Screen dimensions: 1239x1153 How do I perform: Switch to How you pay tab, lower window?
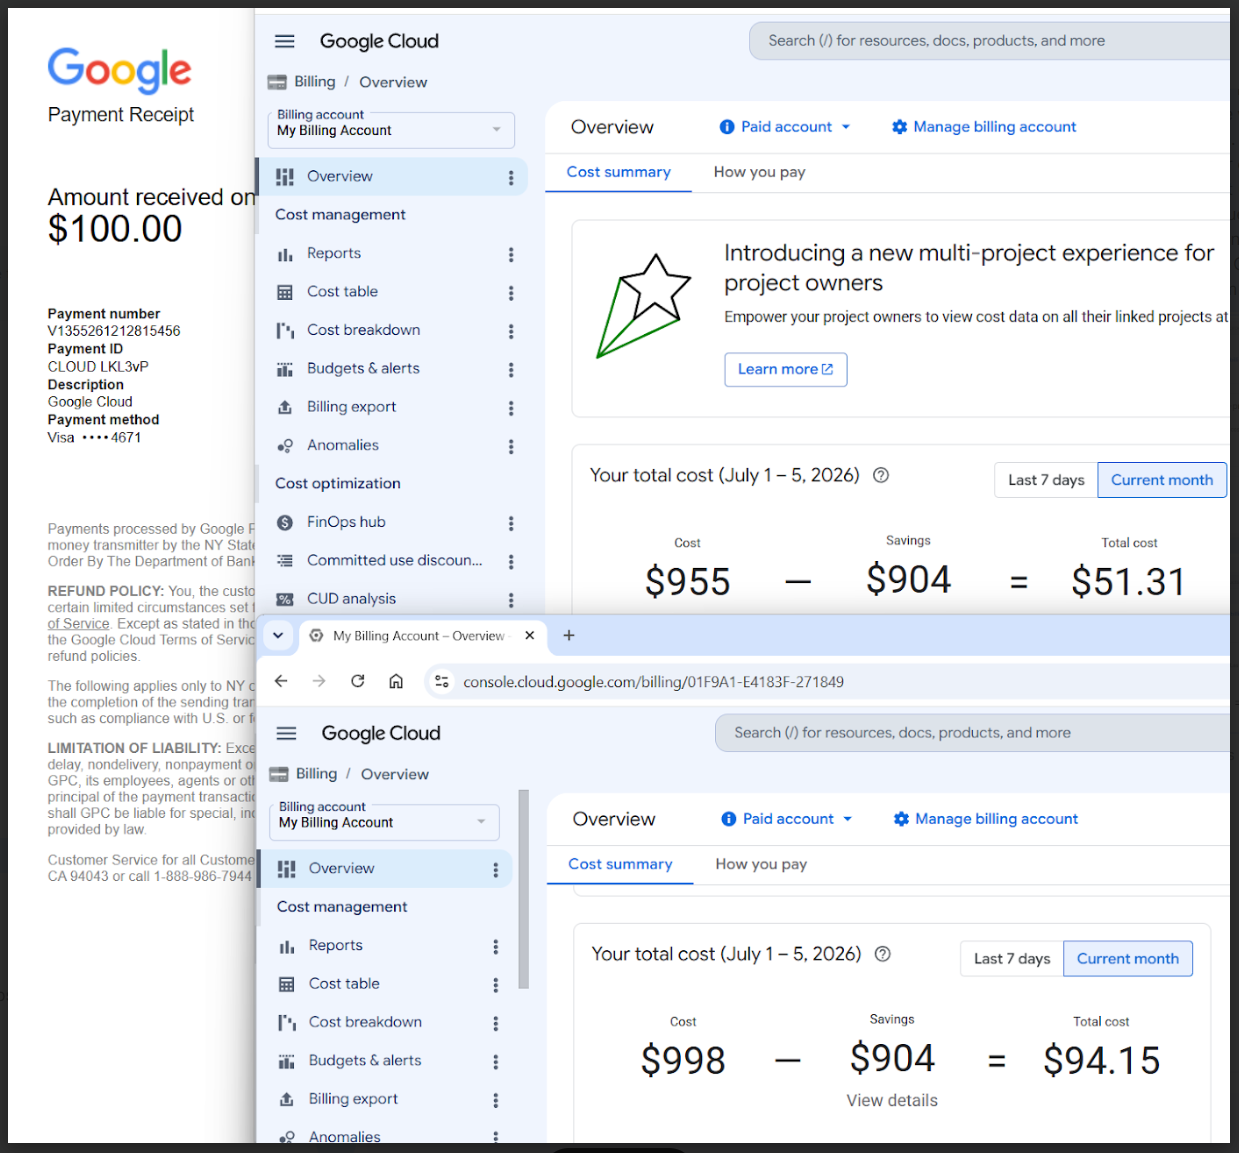tap(761, 864)
